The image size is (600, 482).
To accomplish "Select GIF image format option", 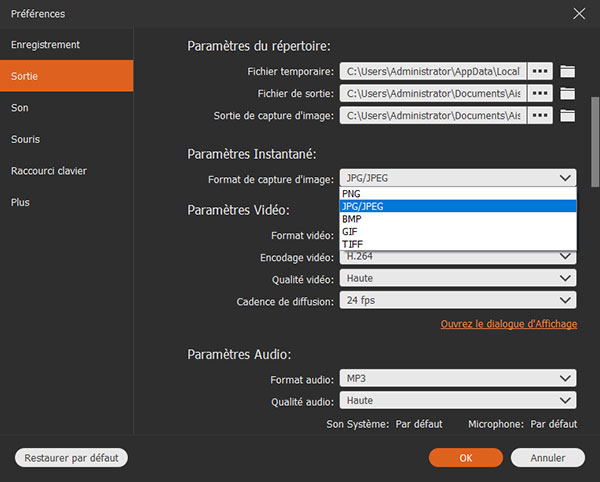I will 458,231.
